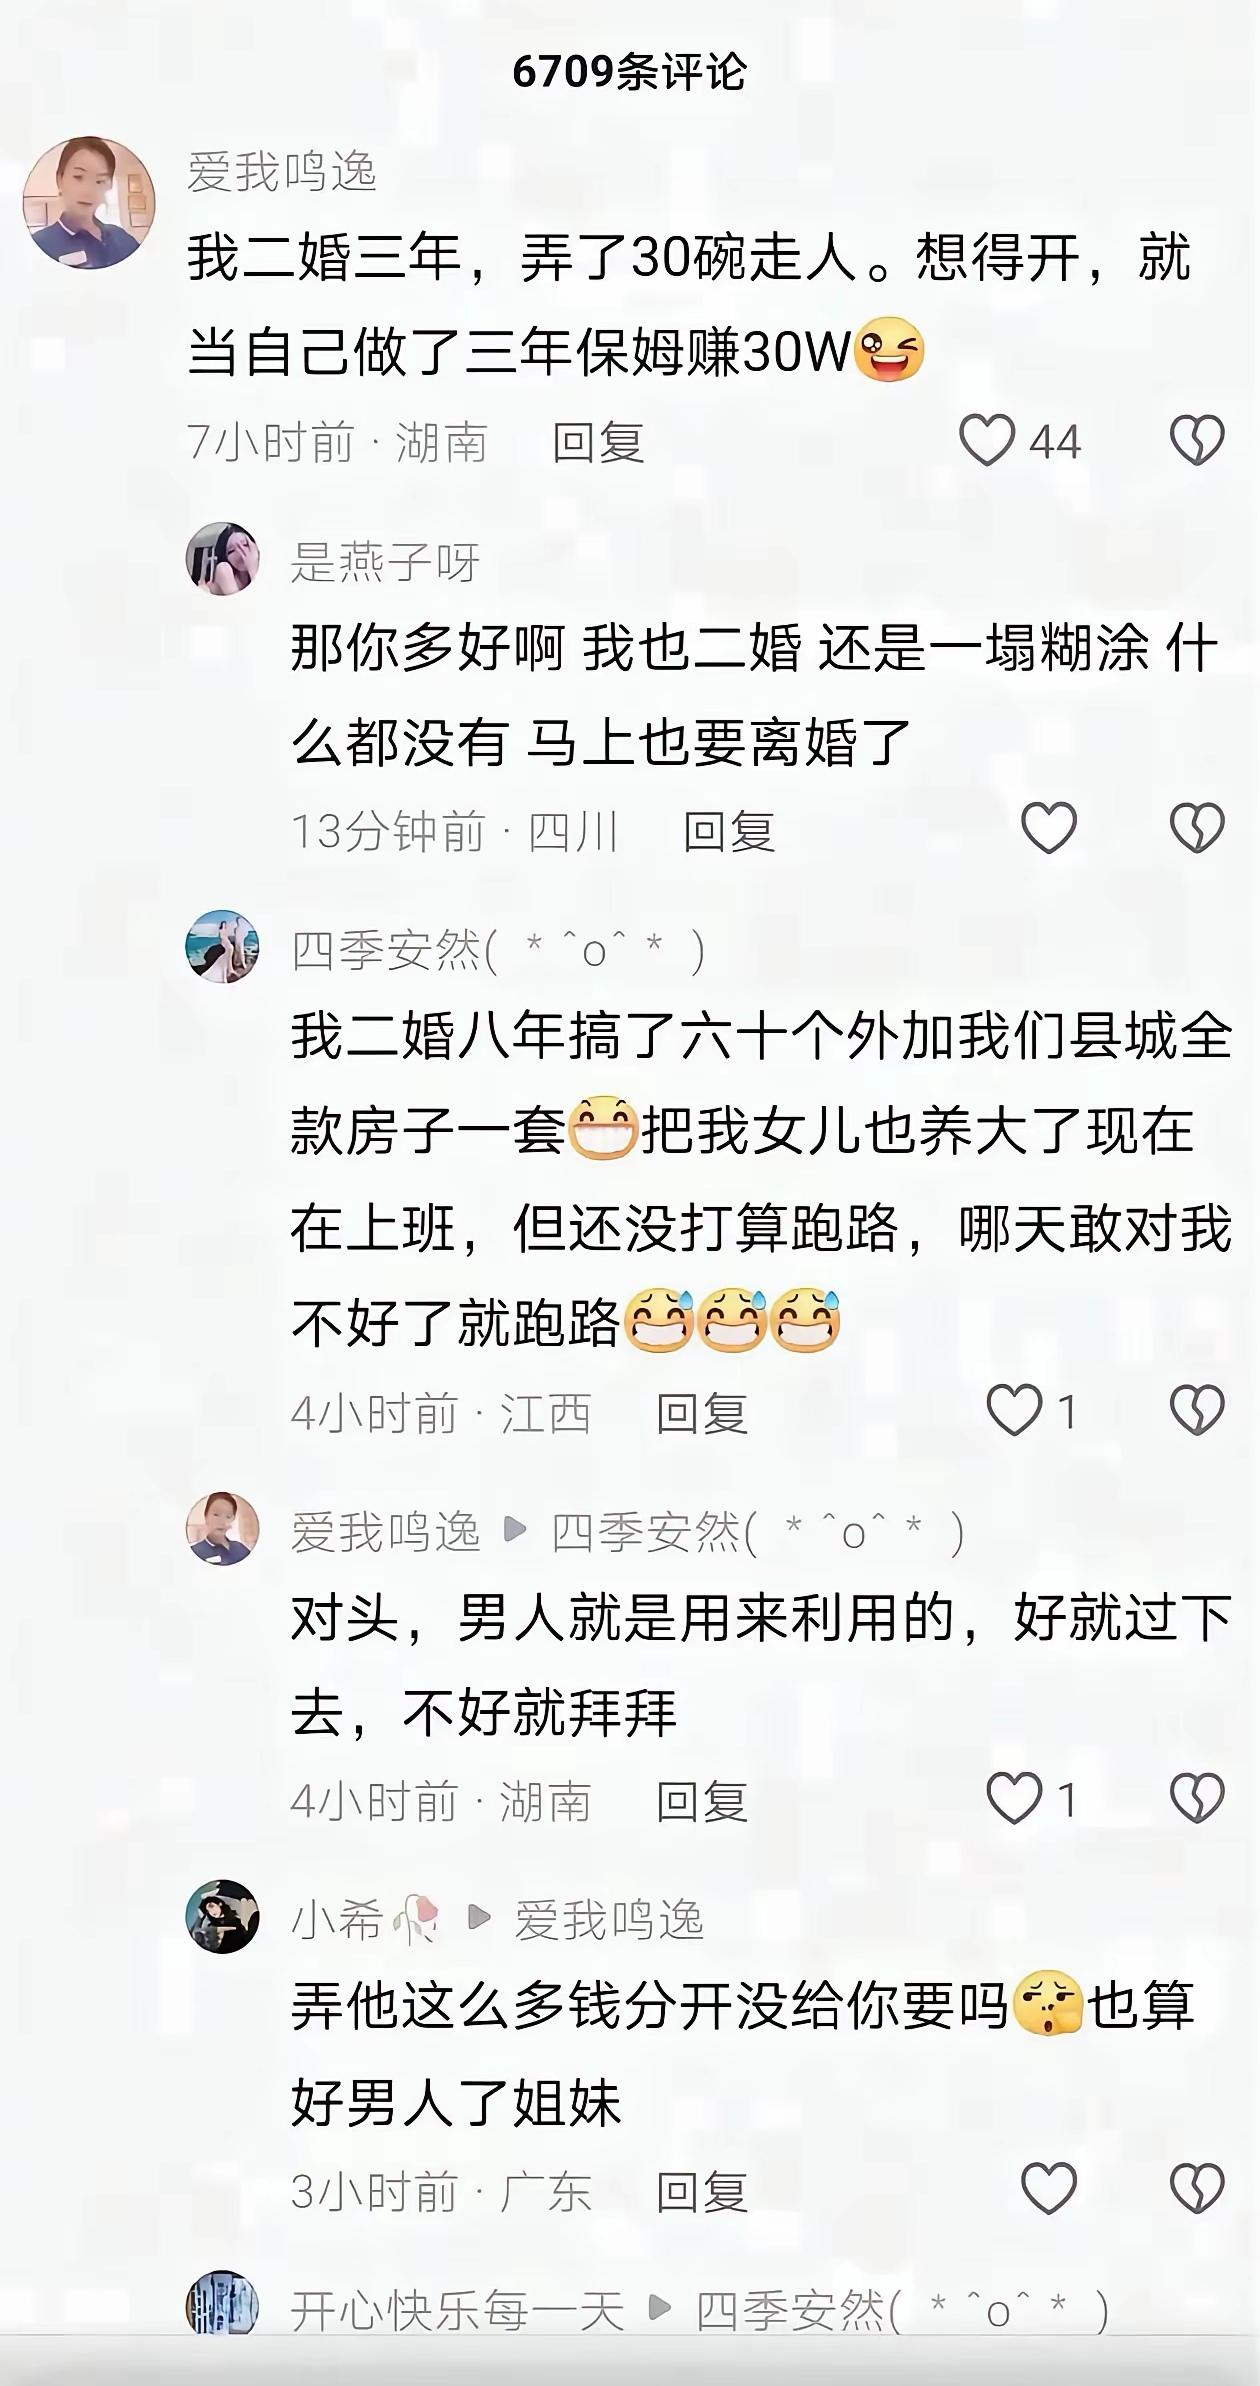
Task: Open 是燕子呀's avatar picture
Action: click(x=223, y=559)
